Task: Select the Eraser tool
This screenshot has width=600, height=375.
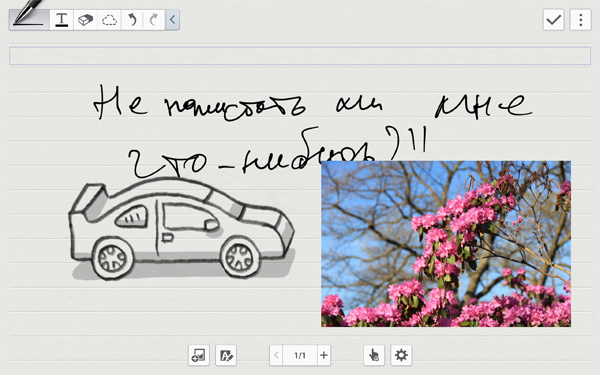Action: pyautogui.click(x=85, y=20)
